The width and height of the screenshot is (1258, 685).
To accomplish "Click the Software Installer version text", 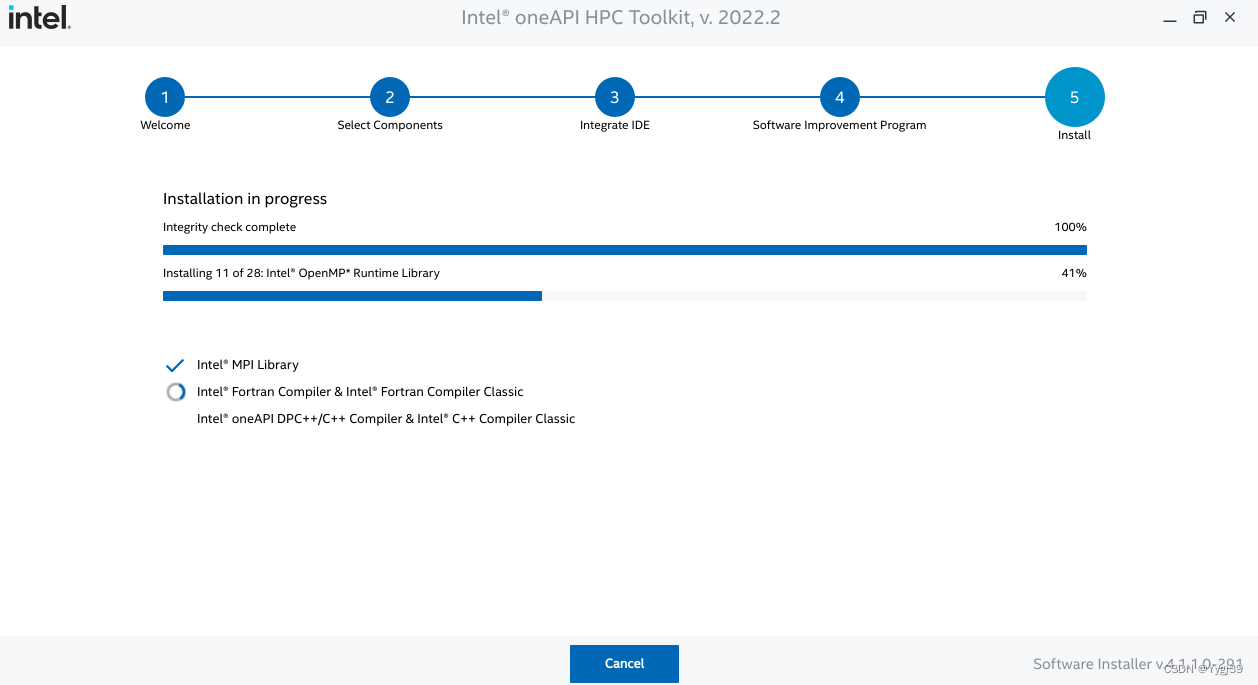I will click(1138, 664).
